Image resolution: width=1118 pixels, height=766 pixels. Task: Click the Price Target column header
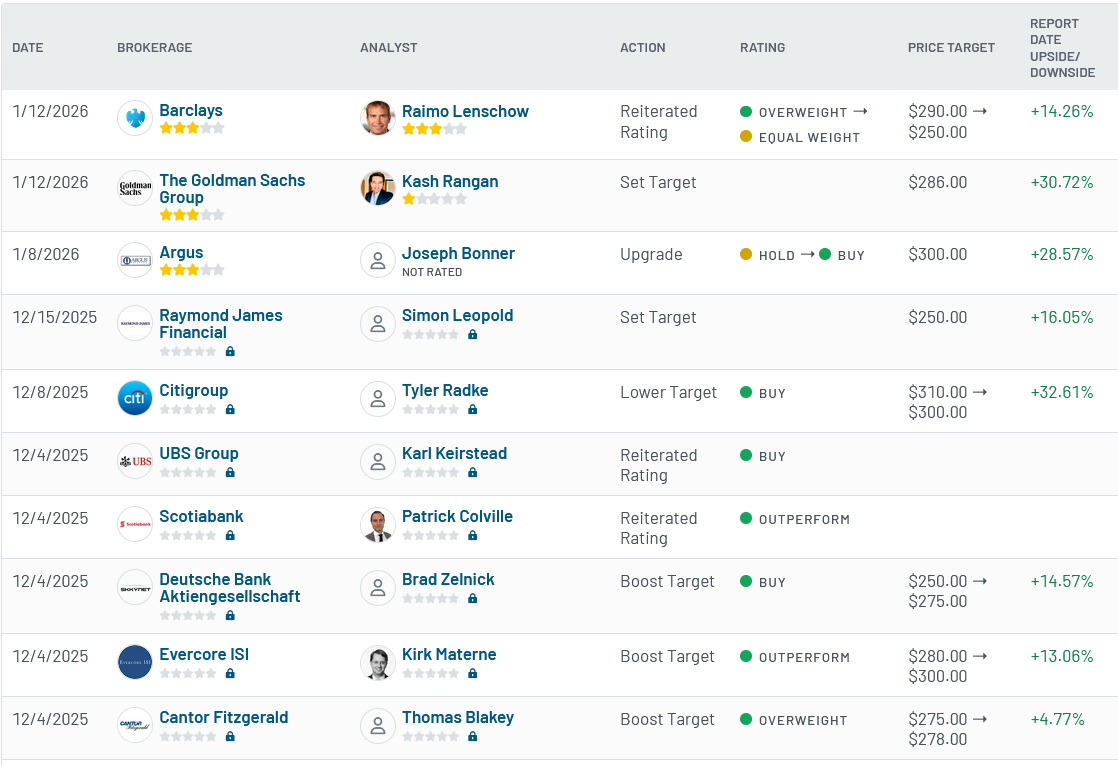[x=951, y=48]
